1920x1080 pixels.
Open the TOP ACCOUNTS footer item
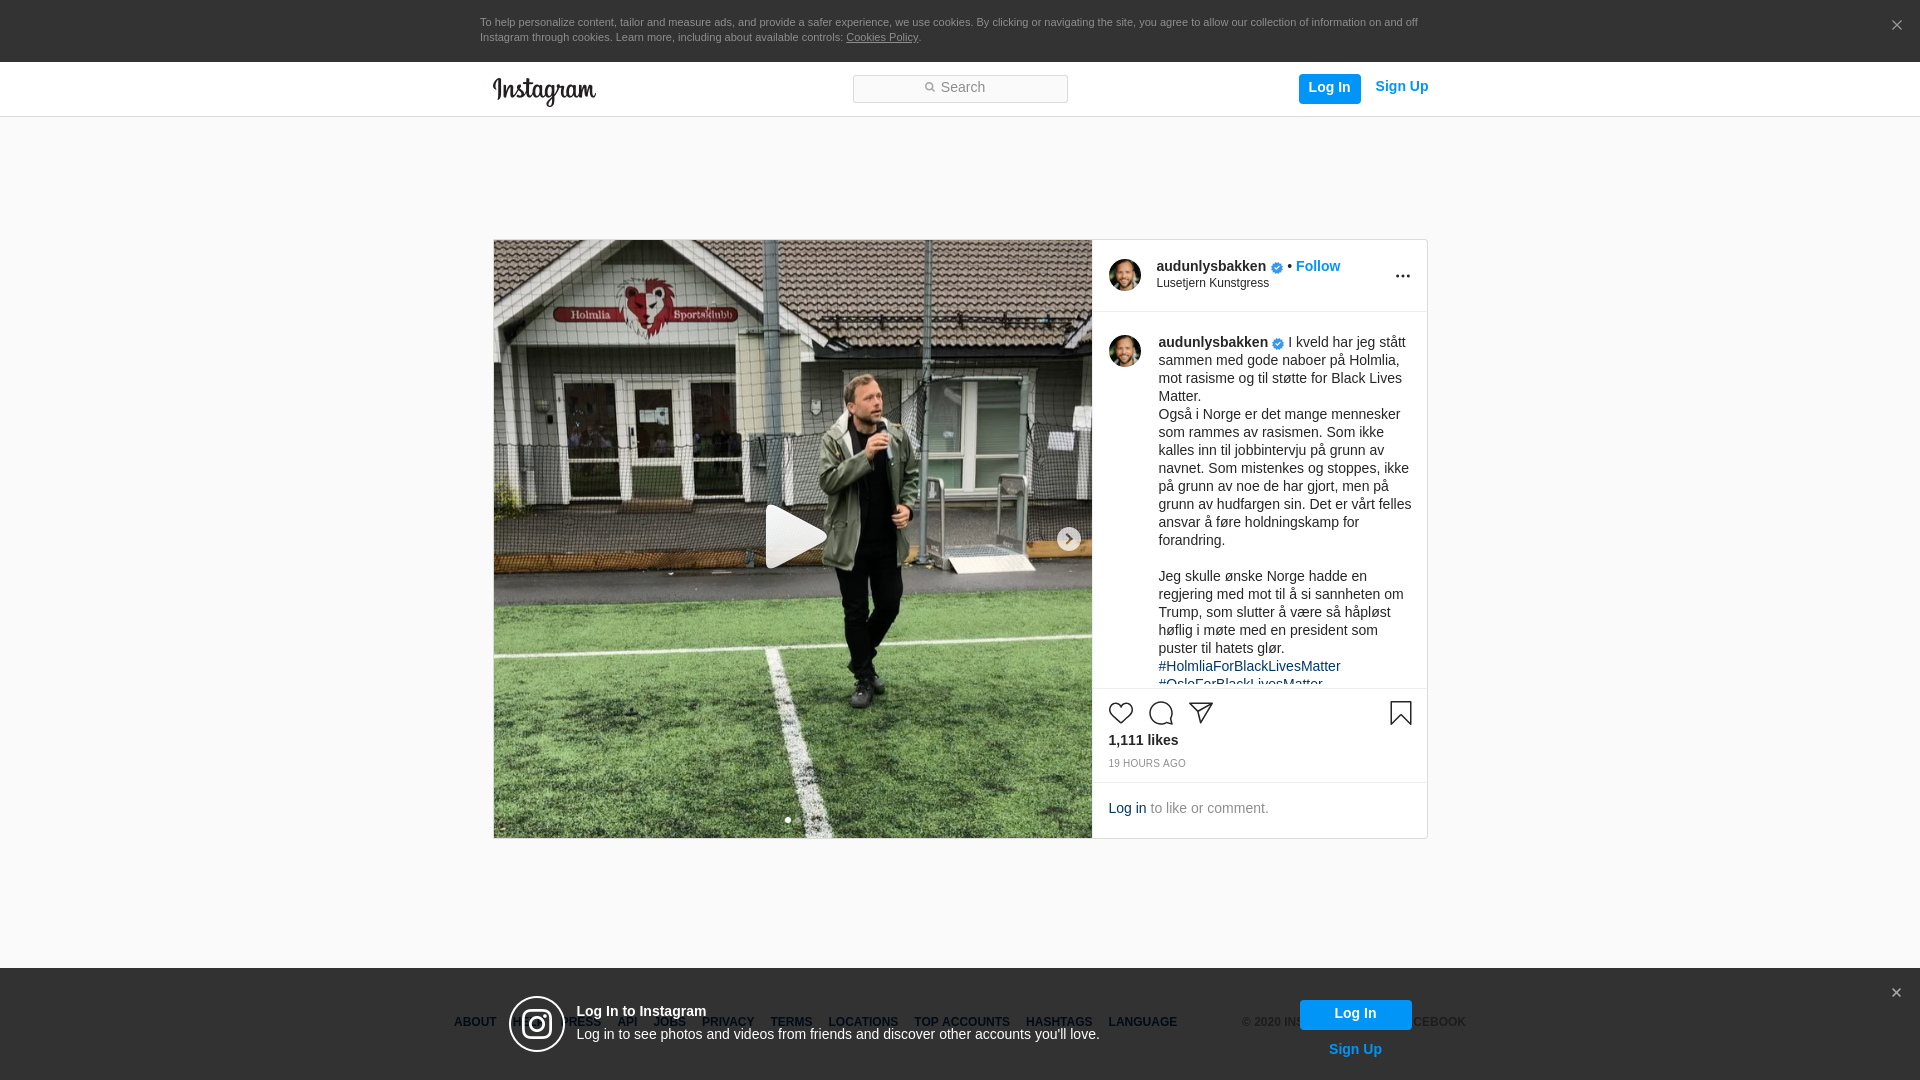coord(961,1022)
